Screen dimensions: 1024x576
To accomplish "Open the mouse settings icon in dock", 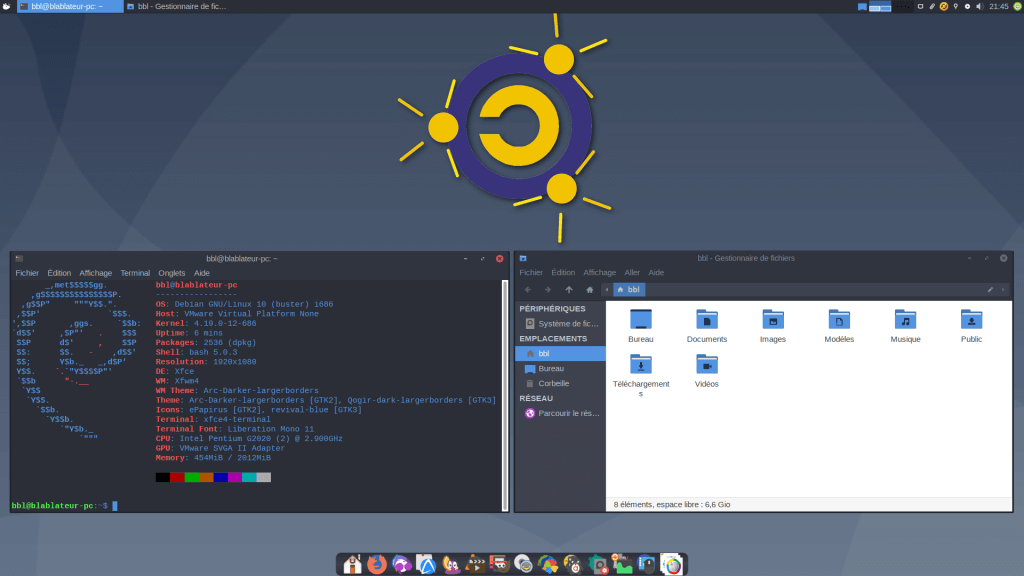I will pyautogui.click(x=647, y=564).
